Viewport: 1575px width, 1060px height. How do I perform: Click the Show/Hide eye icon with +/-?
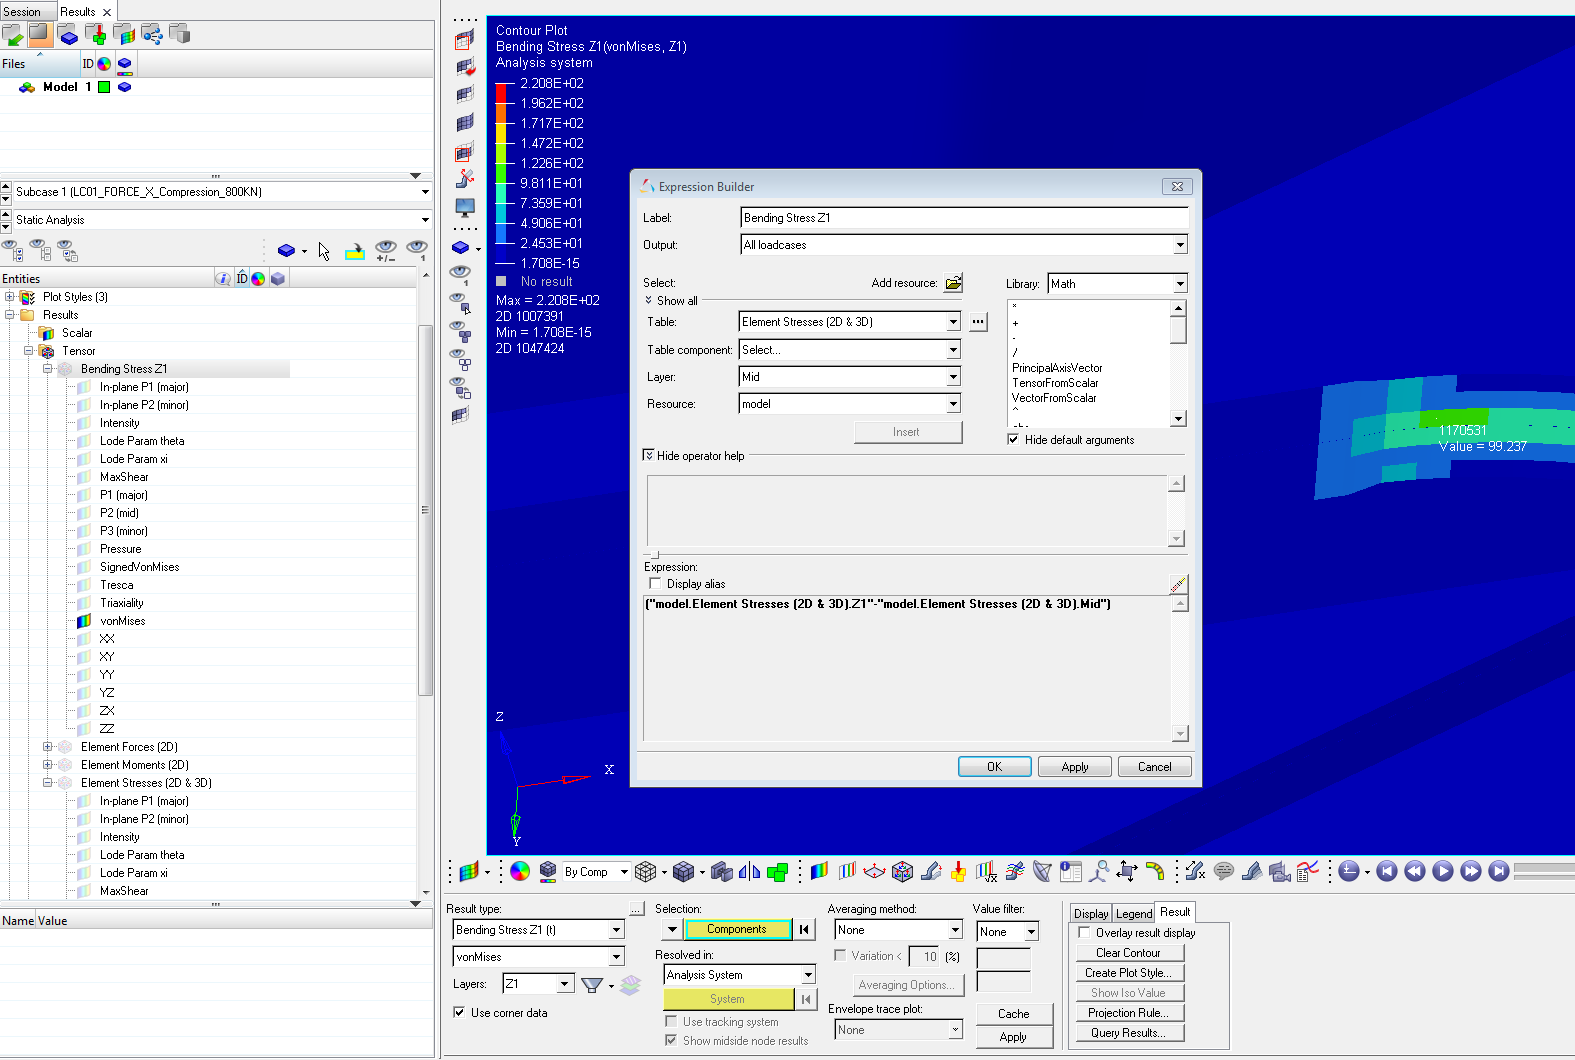(385, 250)
